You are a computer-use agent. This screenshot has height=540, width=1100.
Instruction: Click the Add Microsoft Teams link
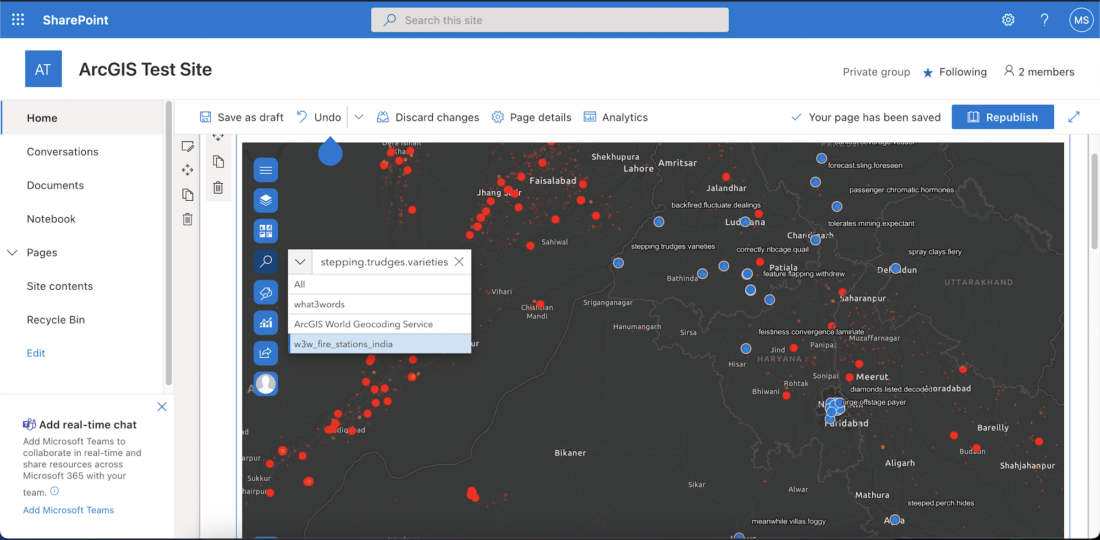(x=68, y=510)
